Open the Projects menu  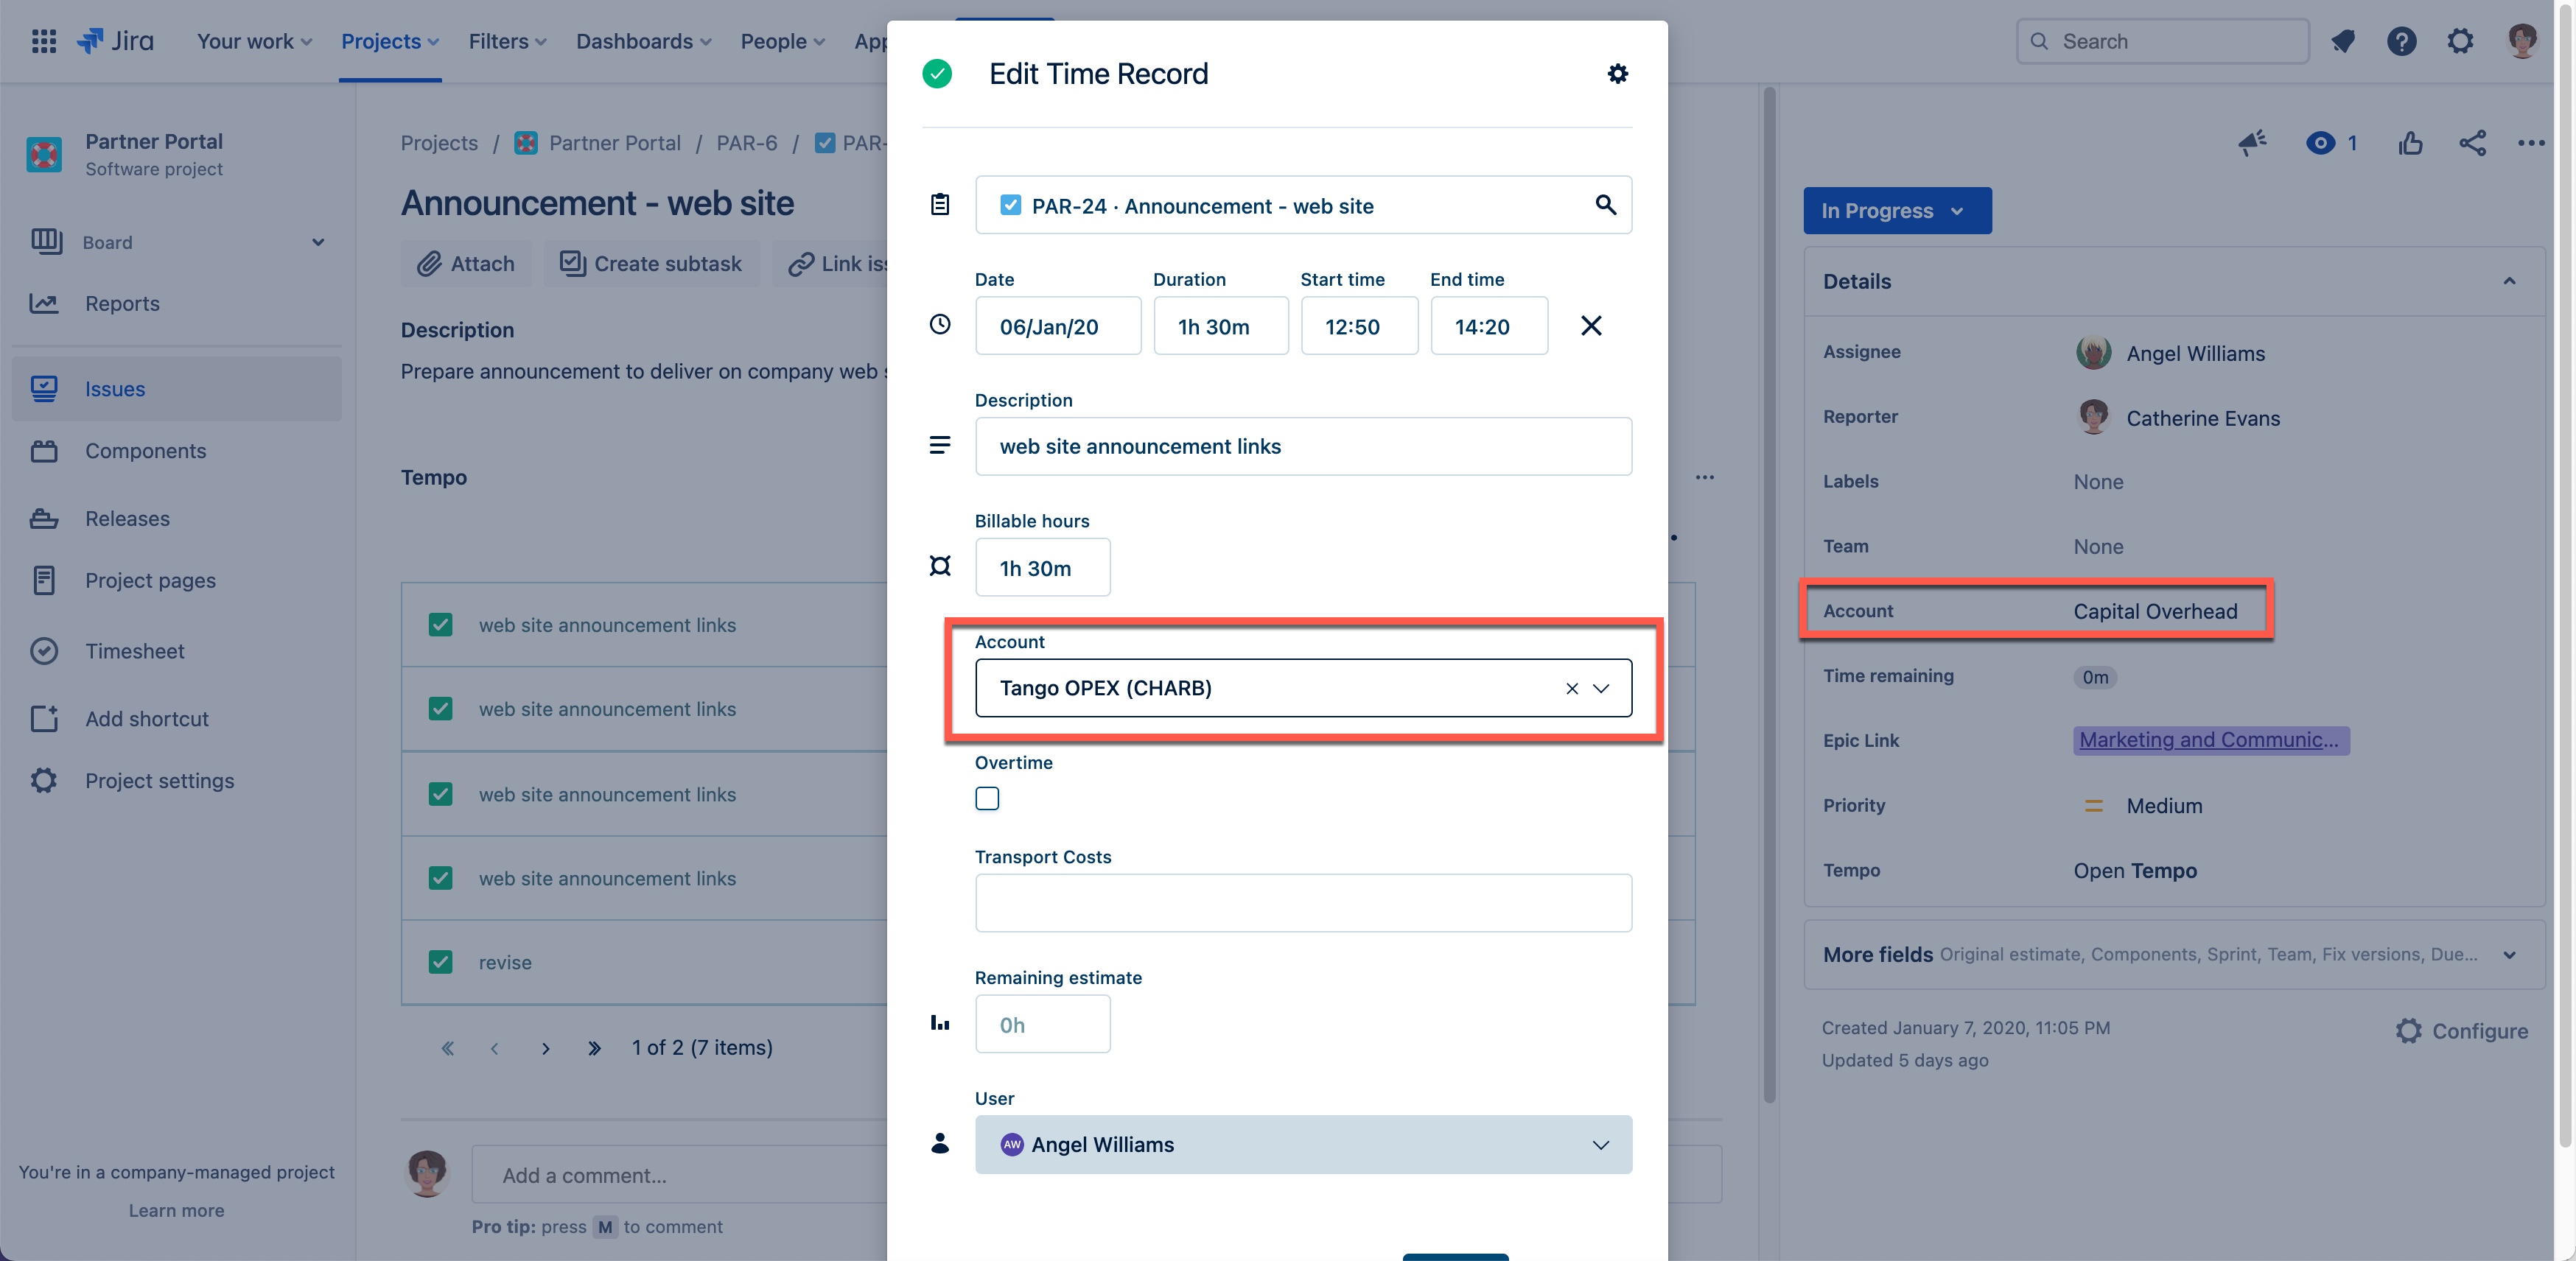click(390, 41)
